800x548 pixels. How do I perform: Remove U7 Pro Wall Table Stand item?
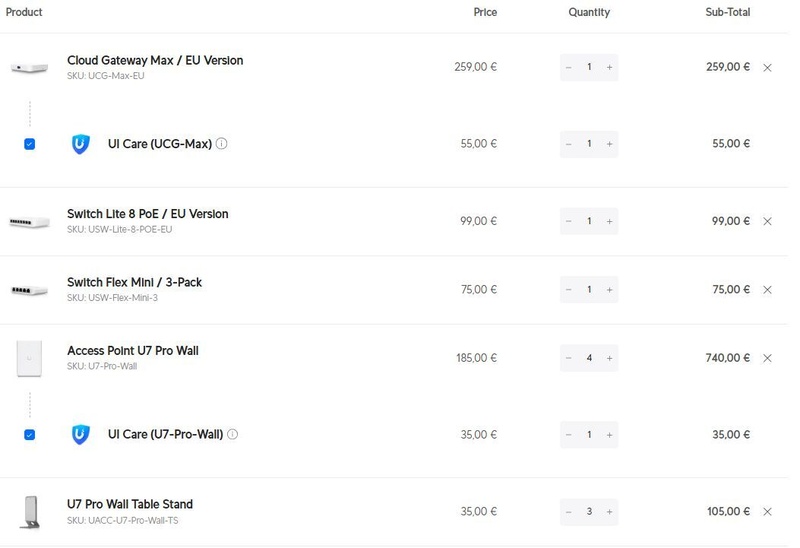[x=767, y=511]
